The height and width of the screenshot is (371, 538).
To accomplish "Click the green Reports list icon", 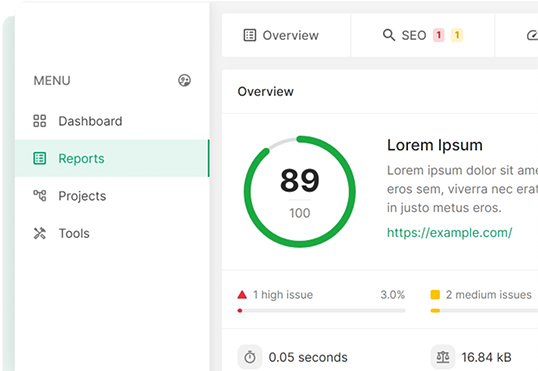I will 39,158.
